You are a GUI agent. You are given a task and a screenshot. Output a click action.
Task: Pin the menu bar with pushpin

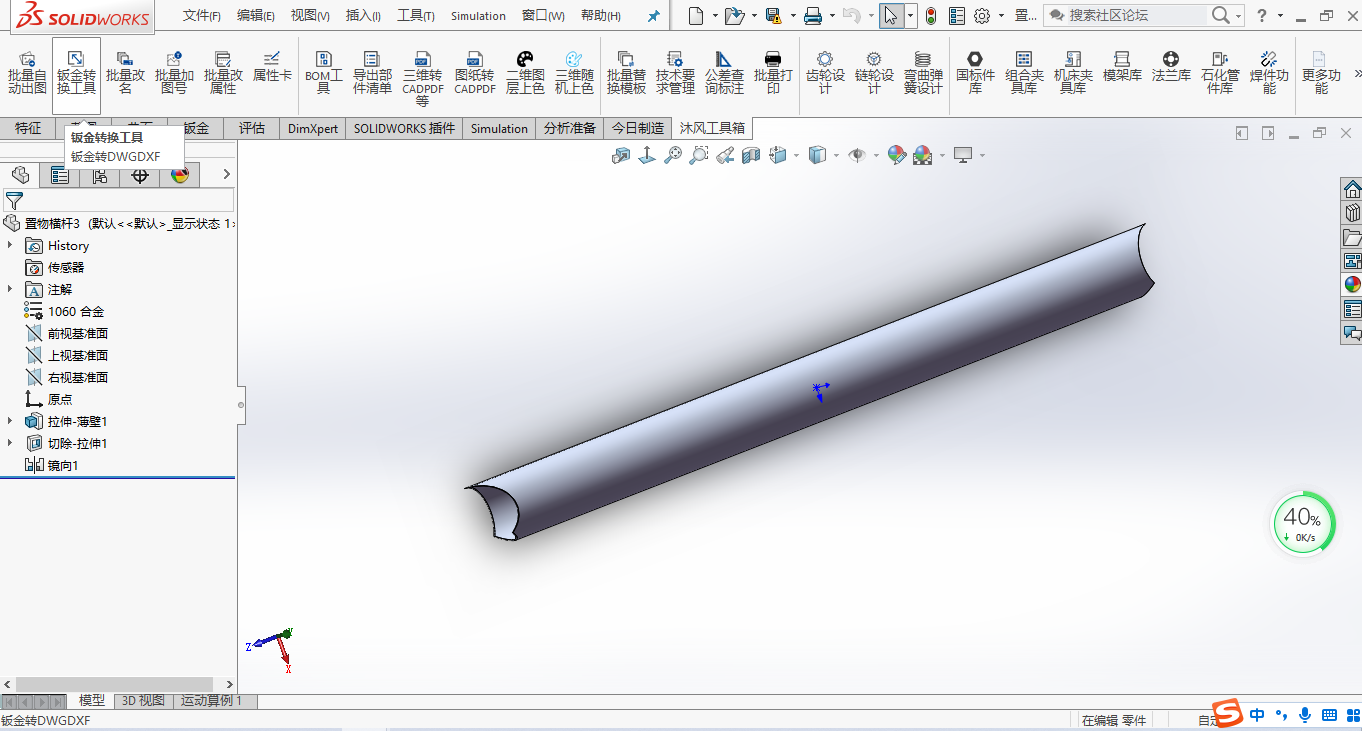click(x=654, y=16)
